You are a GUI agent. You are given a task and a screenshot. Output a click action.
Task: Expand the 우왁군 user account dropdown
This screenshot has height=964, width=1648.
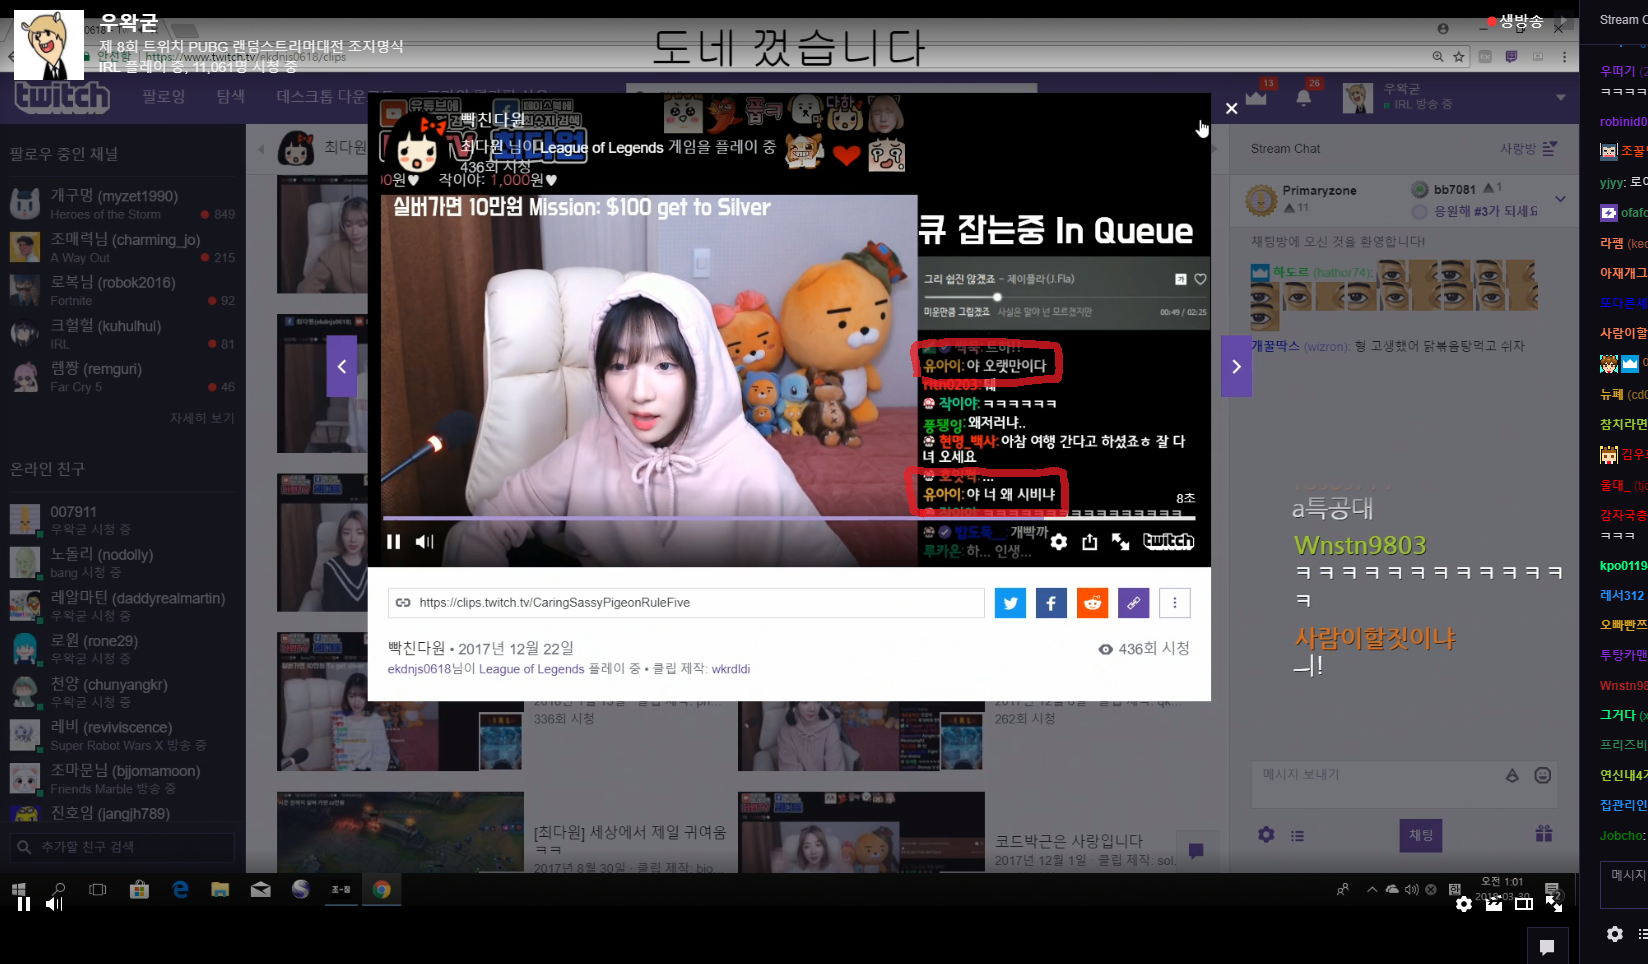(1560, 97)
